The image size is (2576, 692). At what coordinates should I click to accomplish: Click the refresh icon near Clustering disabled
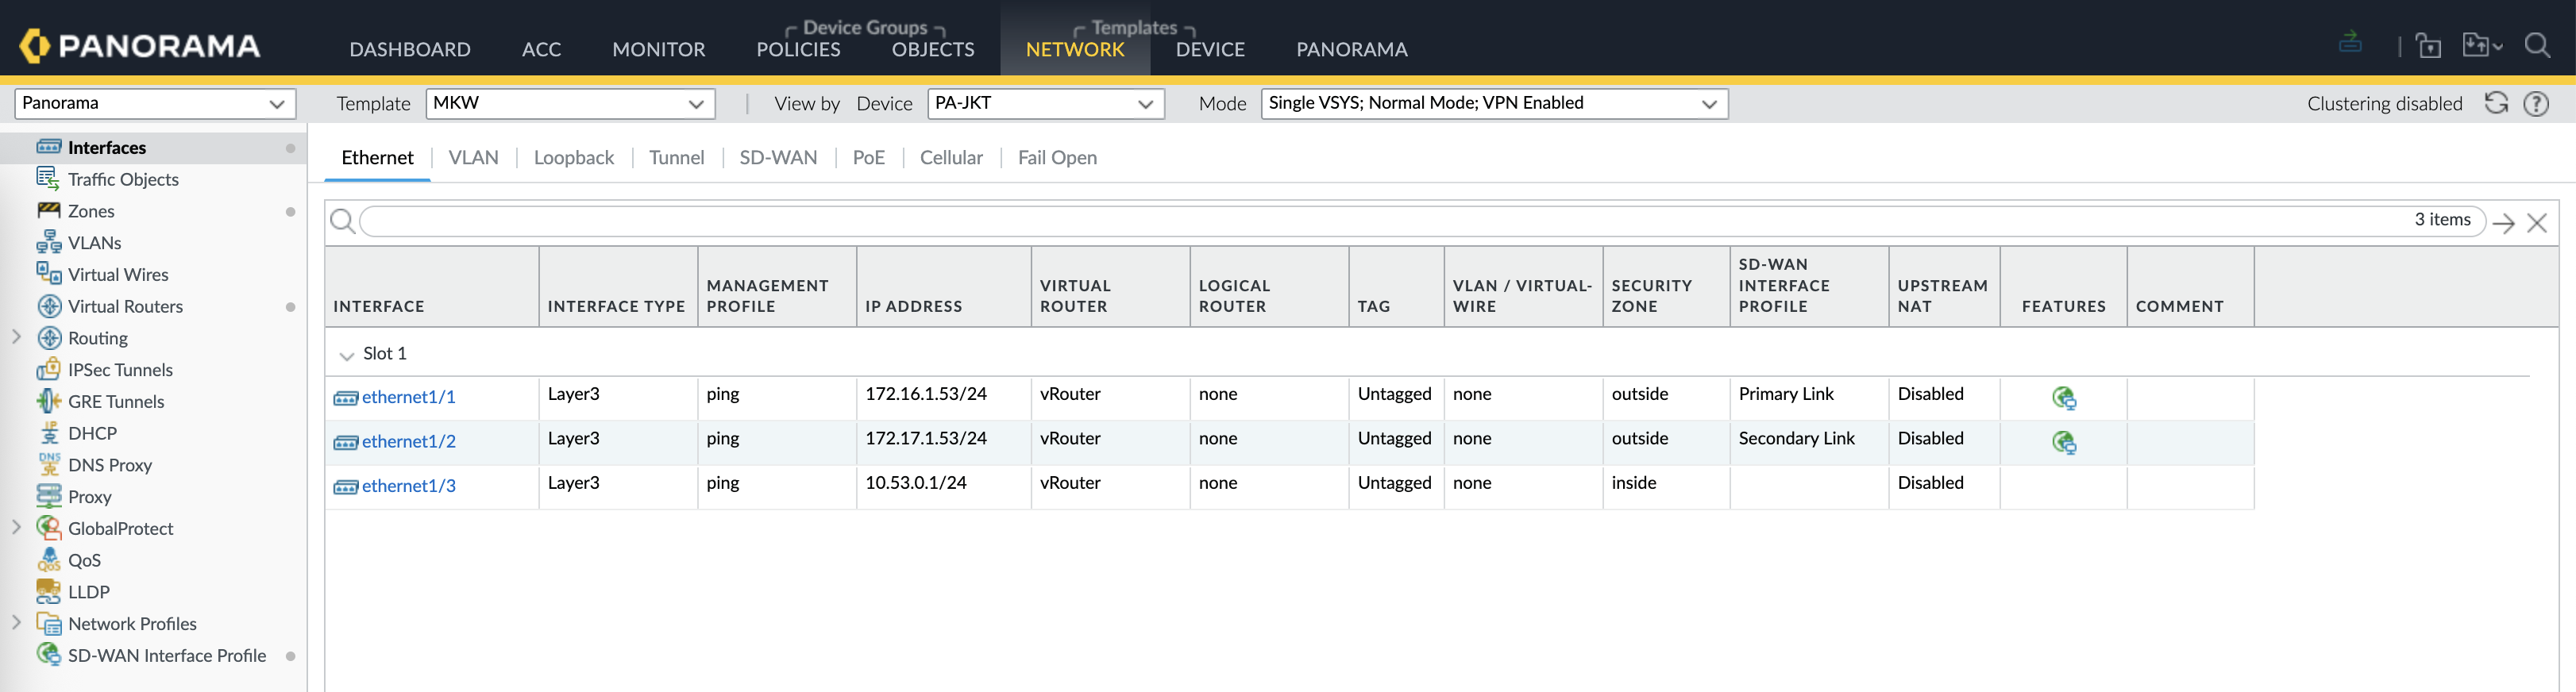click(x=2496, y=103)
